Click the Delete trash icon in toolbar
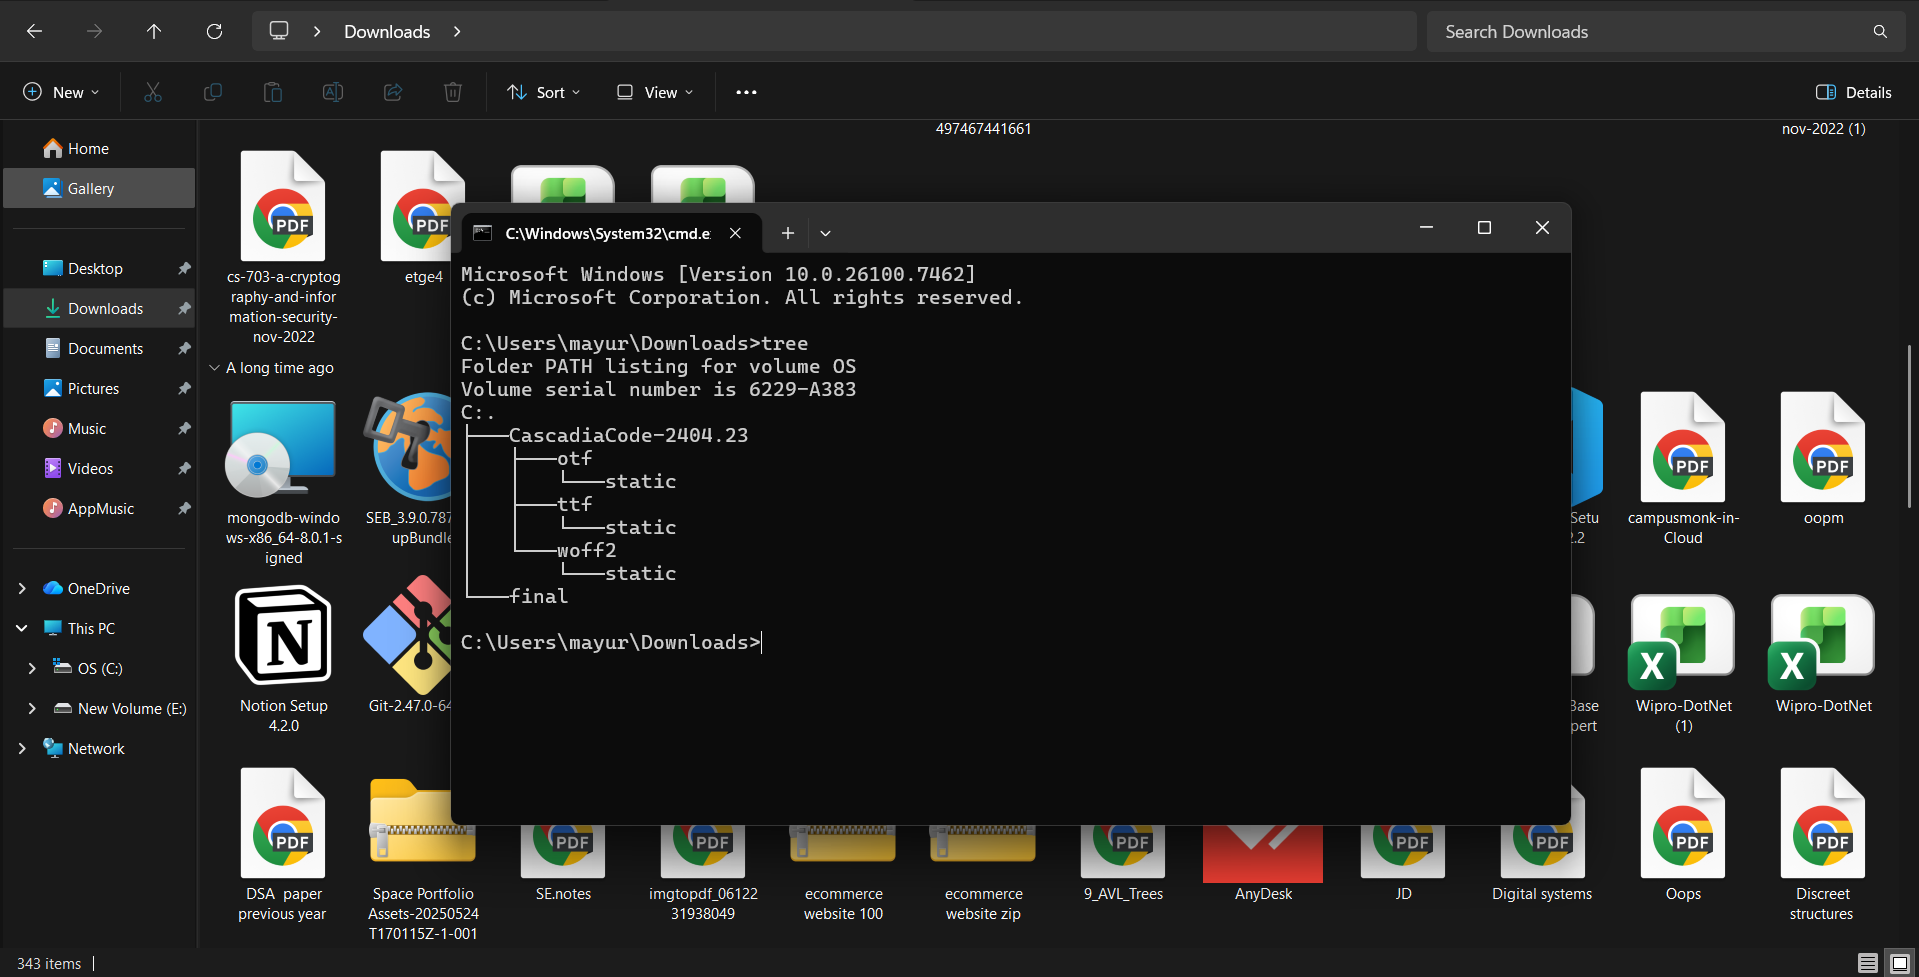1919x977 pixels. pos(453,92)
